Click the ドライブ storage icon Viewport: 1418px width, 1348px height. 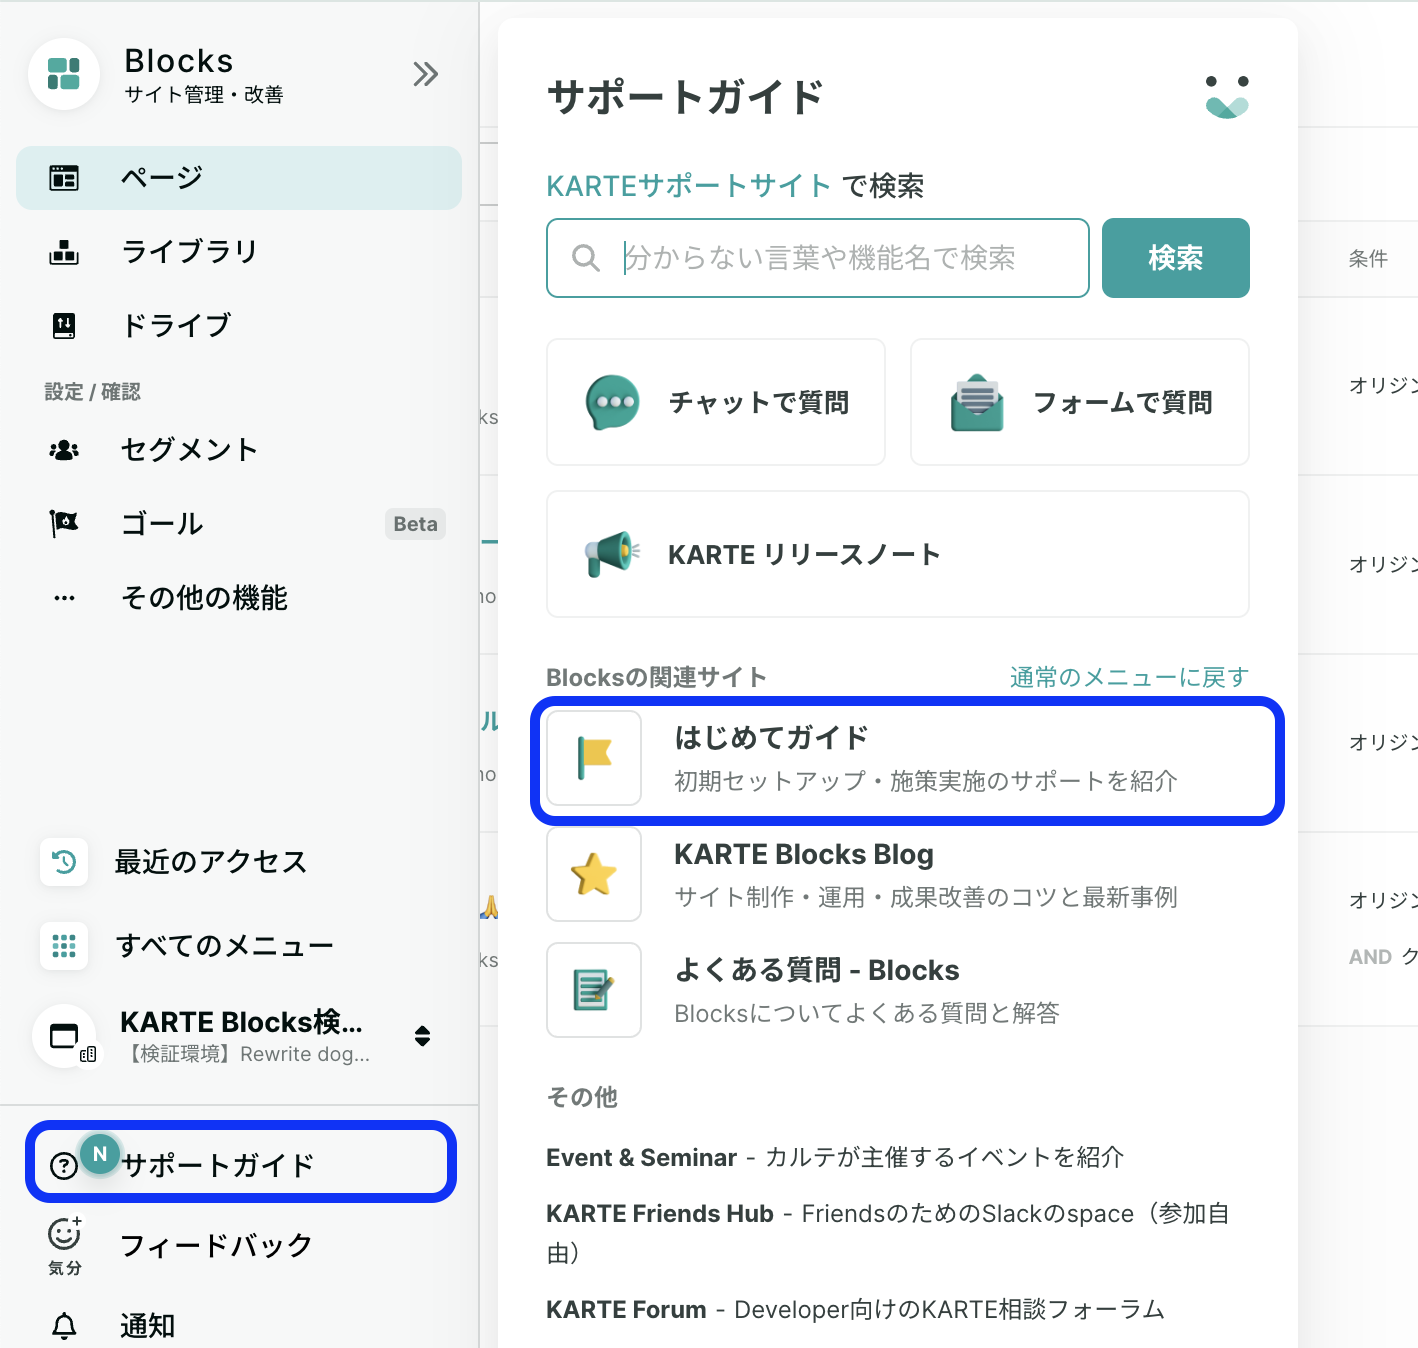64,325
